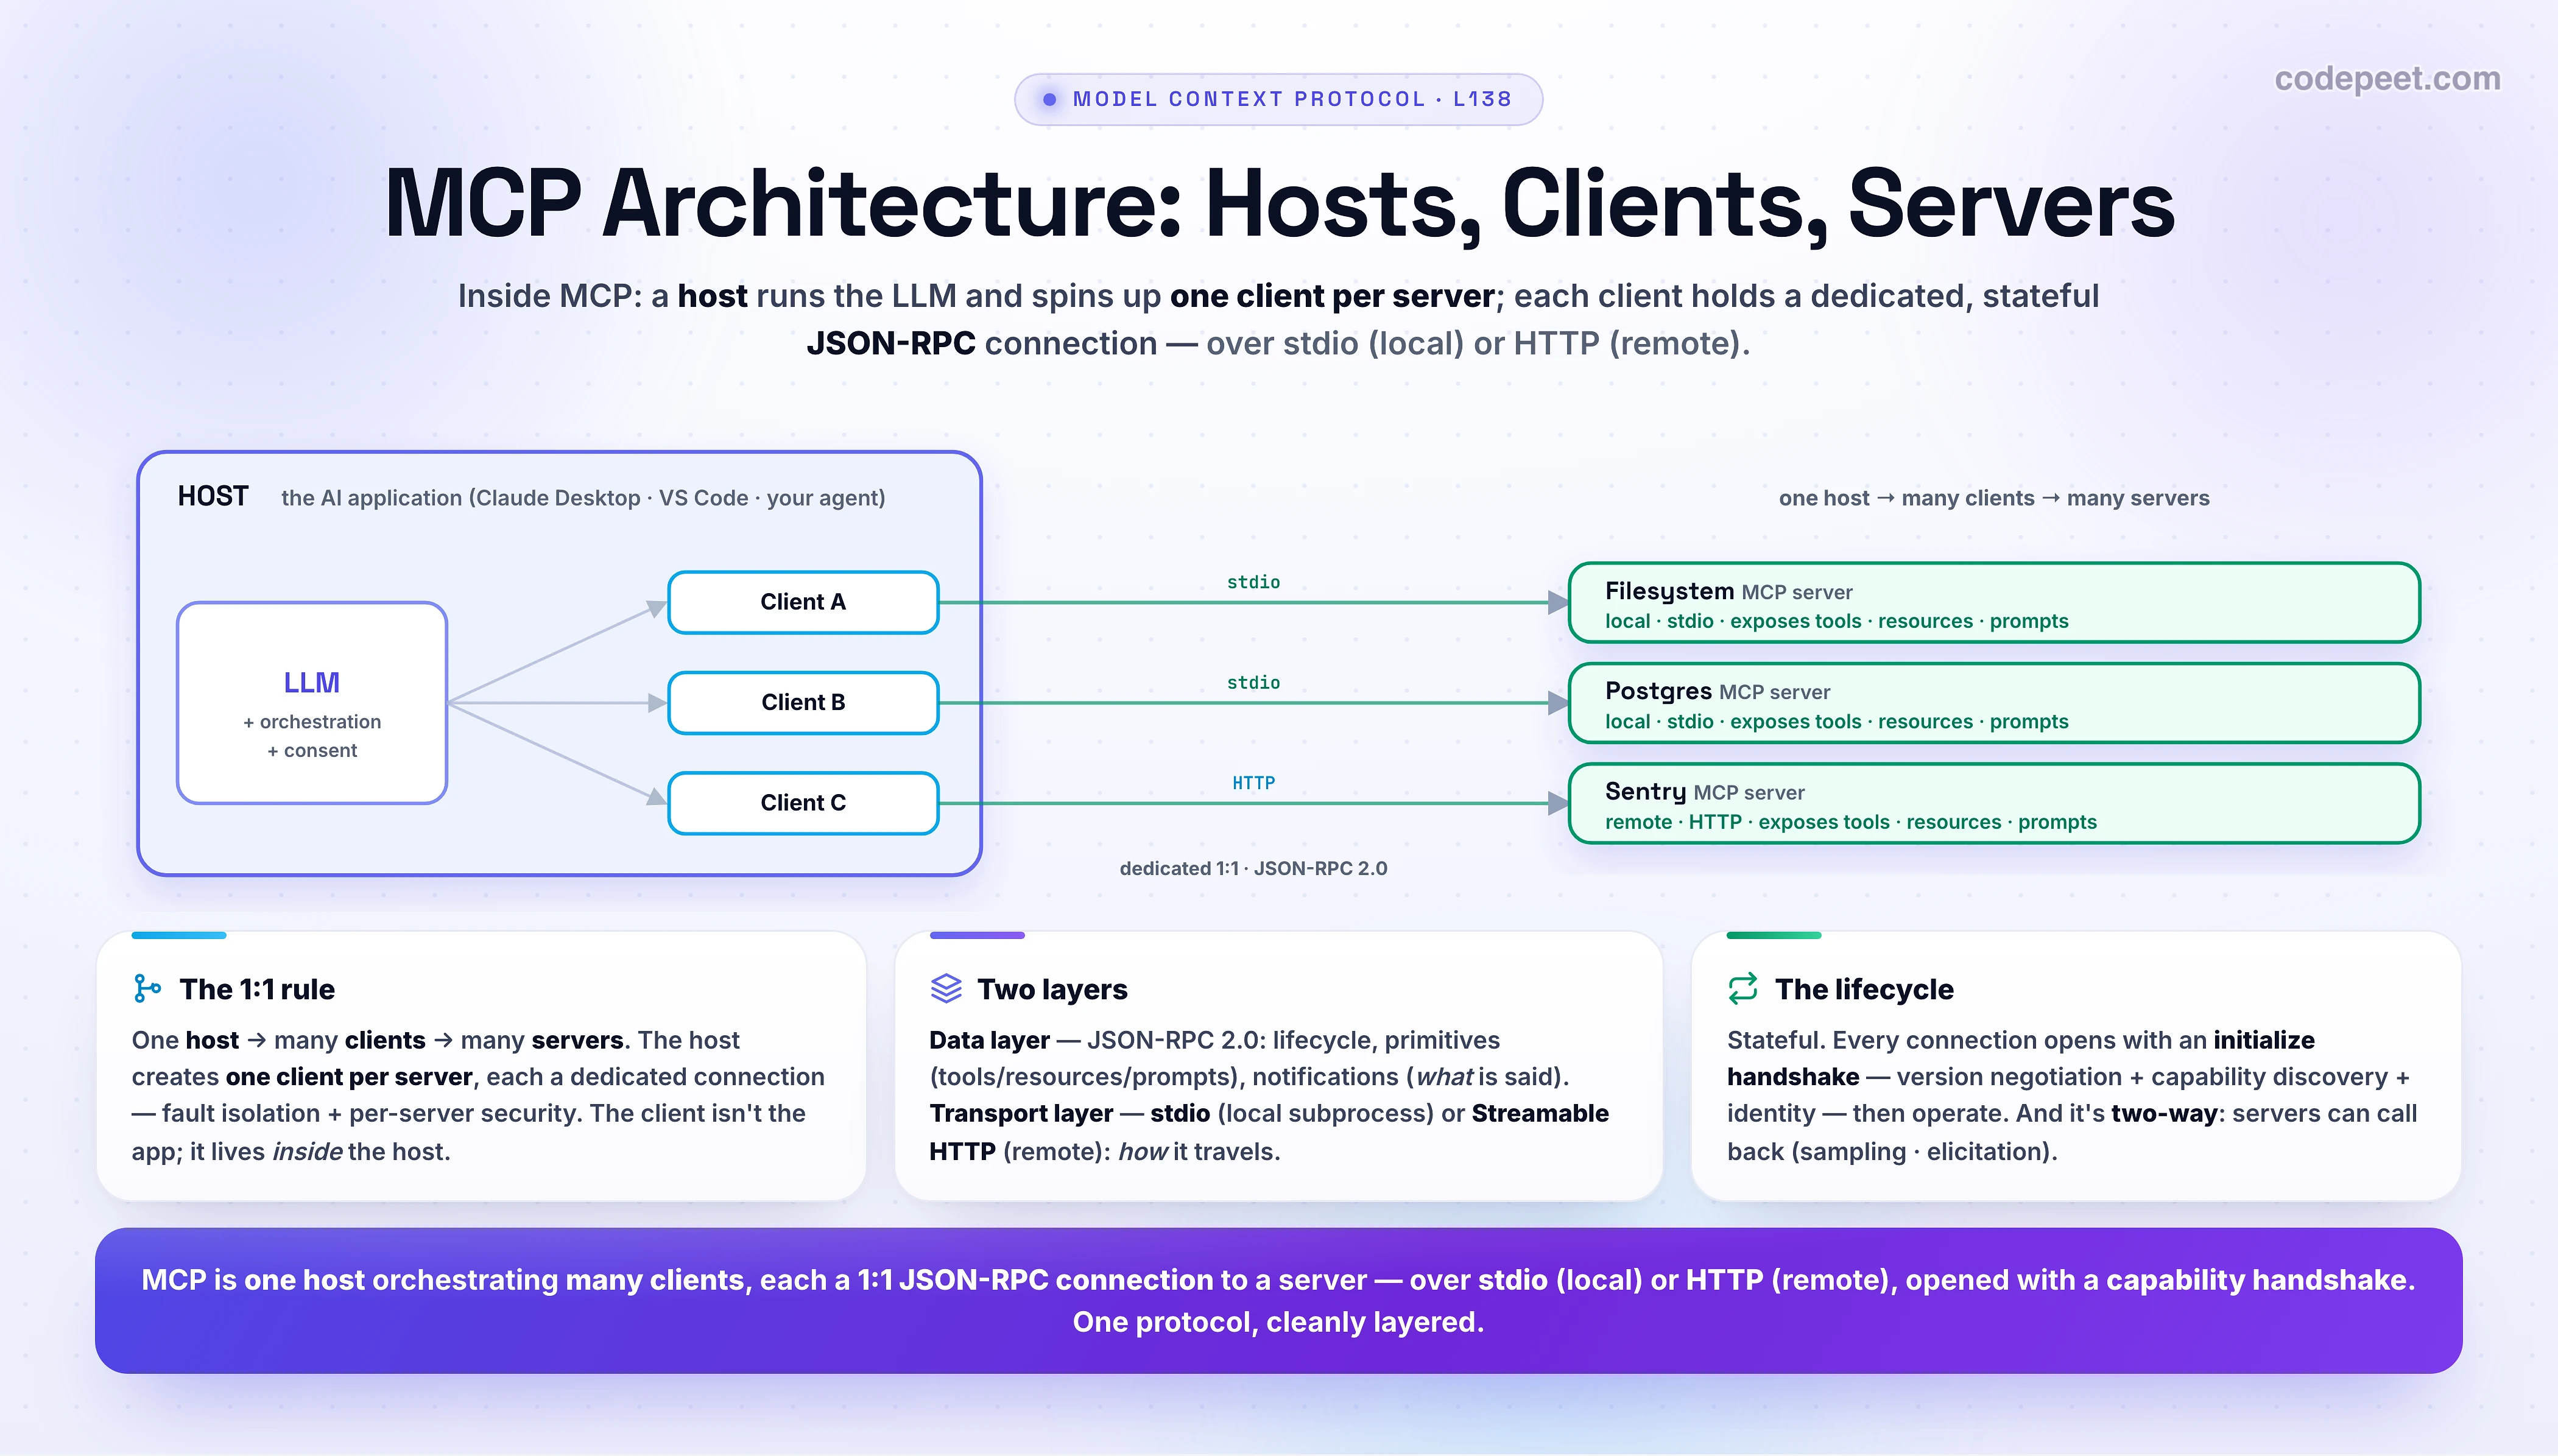The height and width of the screenshot is (1456, 2558).
Task: Click the dot in the Model Context Protocol badge
Action: (x=1049, y=99)
